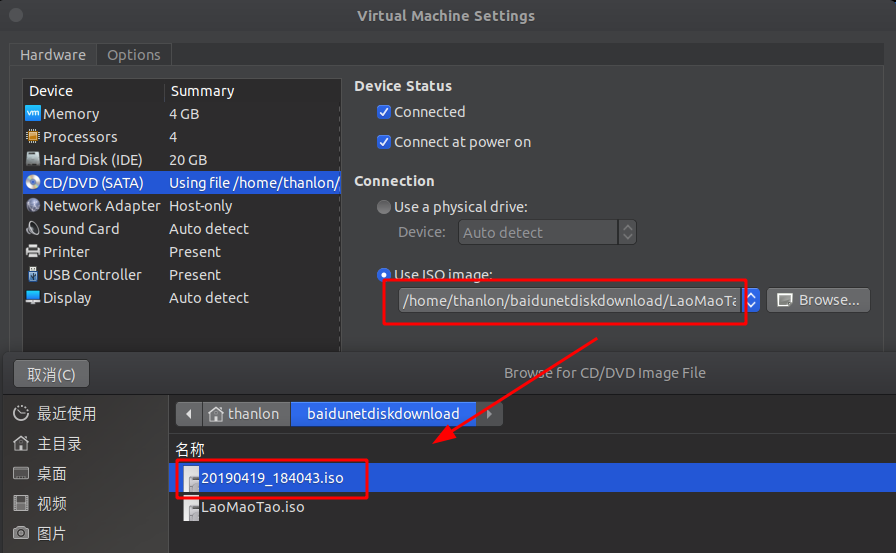Click the Summary column header
The width and height of the screenshot is (896, 553).
[x=202, y=91]
